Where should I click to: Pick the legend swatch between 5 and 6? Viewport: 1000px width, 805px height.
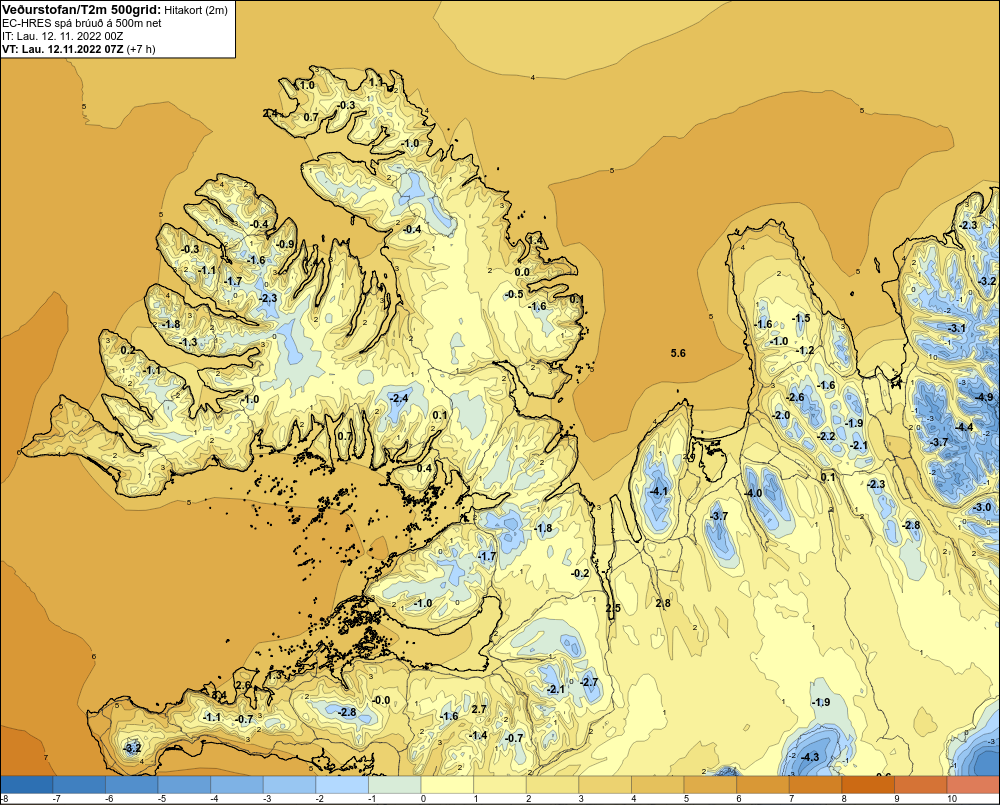point(710,784)
